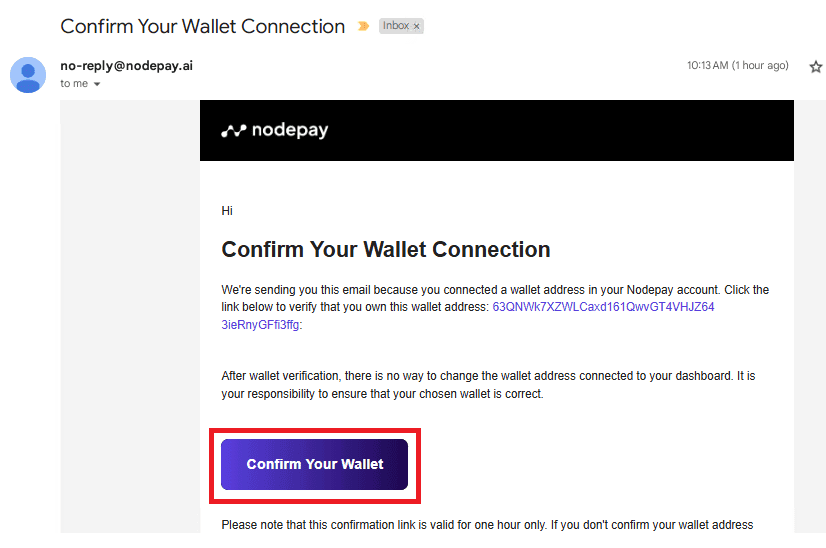
Task: Click the email subject line at top
Action: (203, 26)
